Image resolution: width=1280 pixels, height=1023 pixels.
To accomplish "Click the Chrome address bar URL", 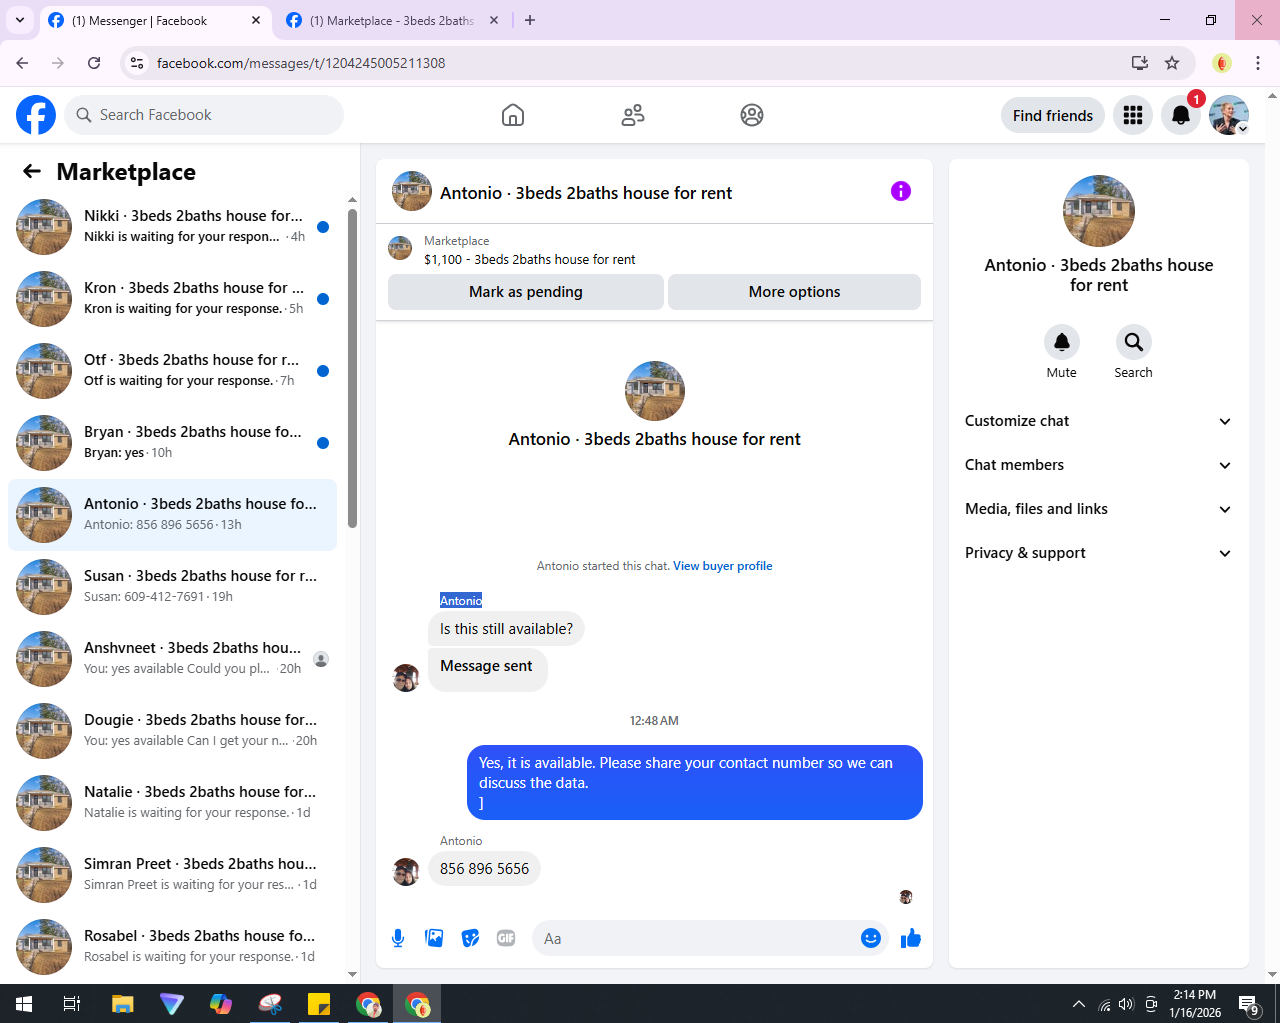I will 301,63.
